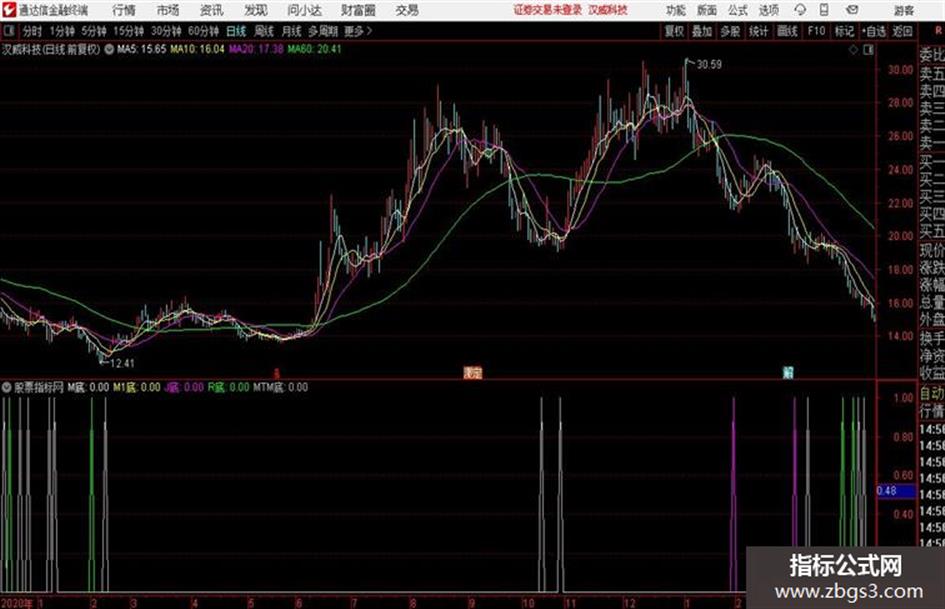Expand 更多 period options
Viewport: 945px width, 609px height.
tap(358, 31)
